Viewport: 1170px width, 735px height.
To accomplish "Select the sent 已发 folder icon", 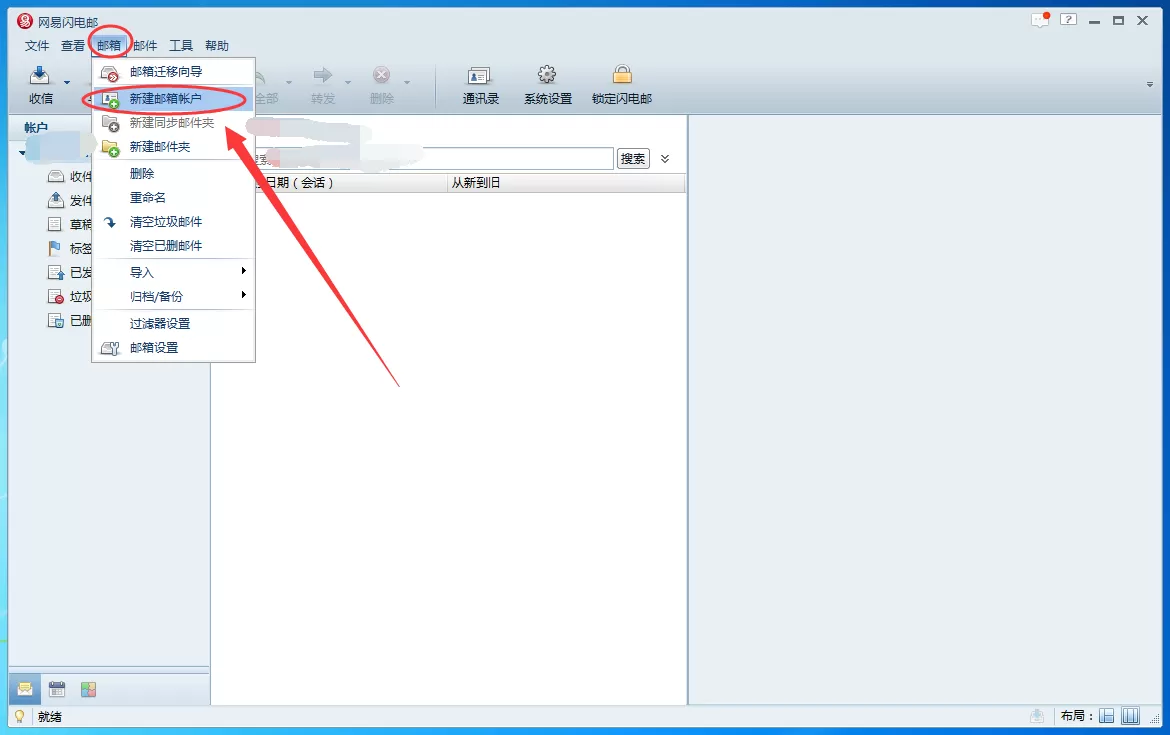I will click(55, 272).
